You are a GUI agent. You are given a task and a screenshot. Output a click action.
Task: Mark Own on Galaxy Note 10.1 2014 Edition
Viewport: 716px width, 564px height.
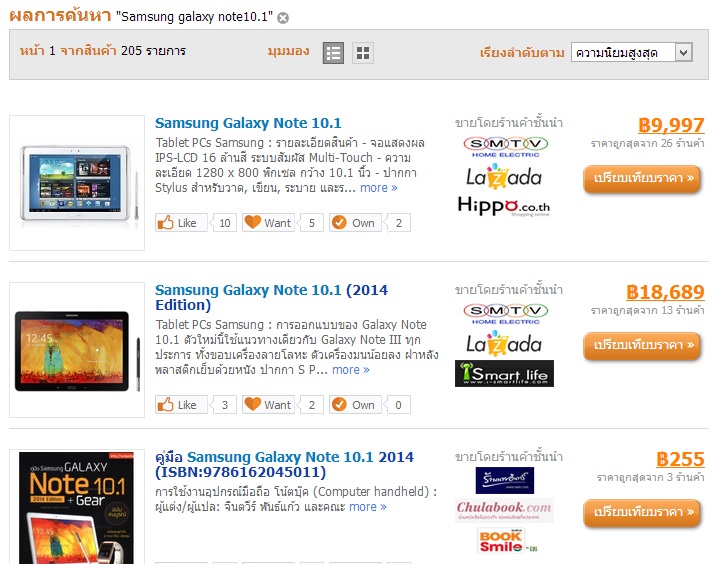(355, 405)
